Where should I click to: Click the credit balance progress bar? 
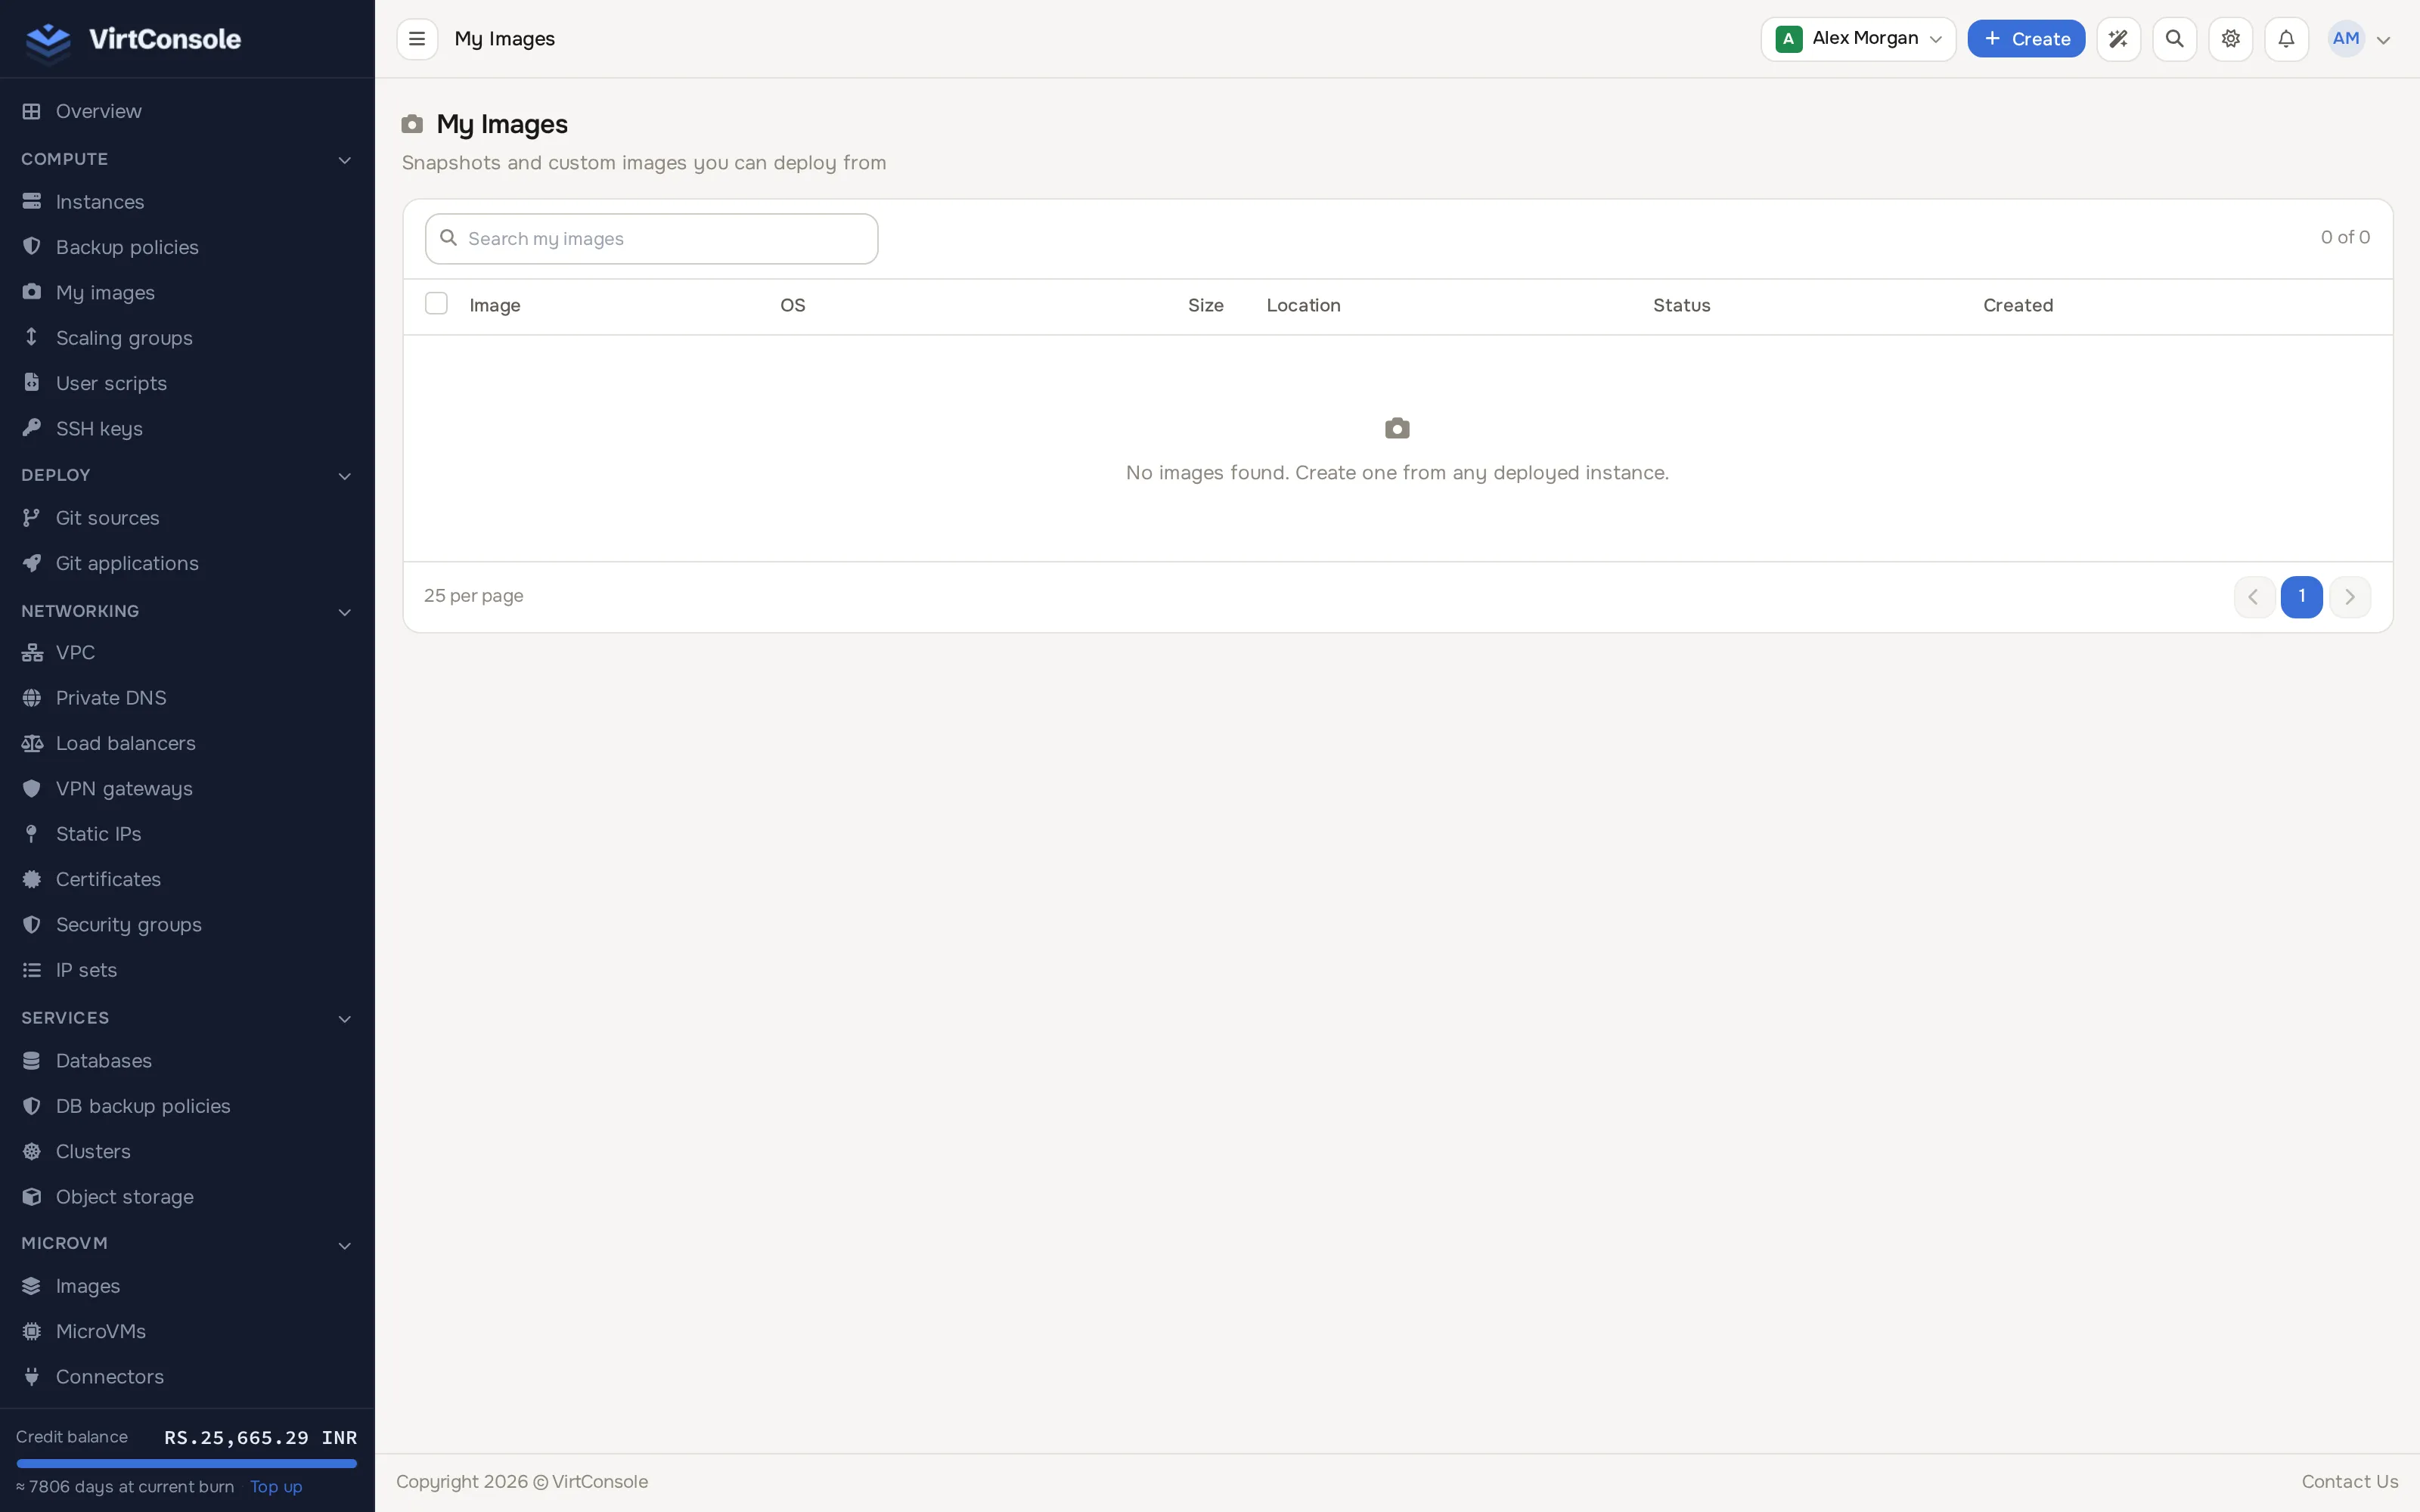(187, 1463)
